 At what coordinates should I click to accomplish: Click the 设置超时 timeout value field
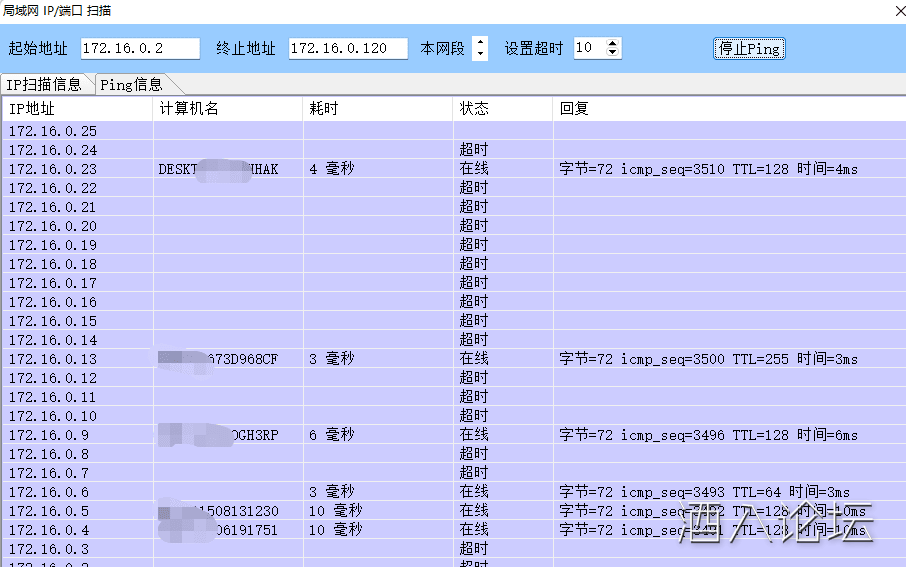(589, 48)
